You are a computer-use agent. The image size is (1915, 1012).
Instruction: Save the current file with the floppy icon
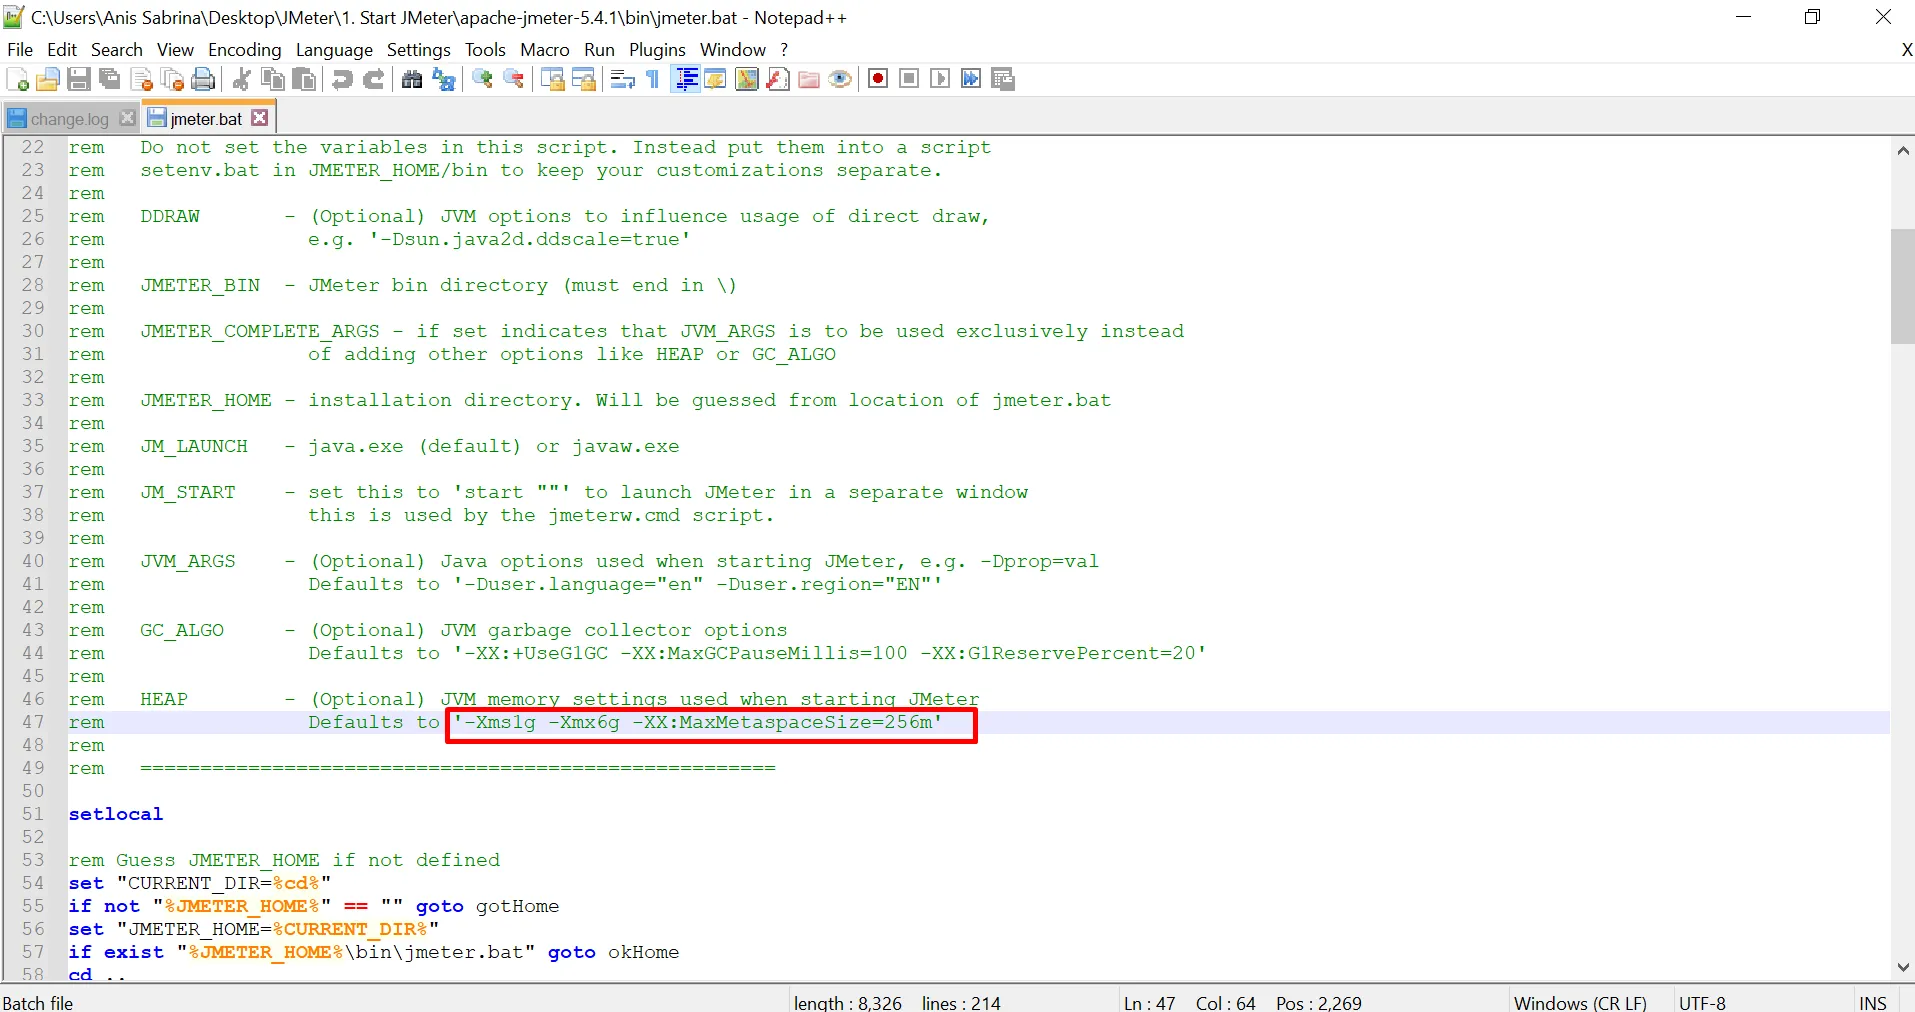pos(79,79)
